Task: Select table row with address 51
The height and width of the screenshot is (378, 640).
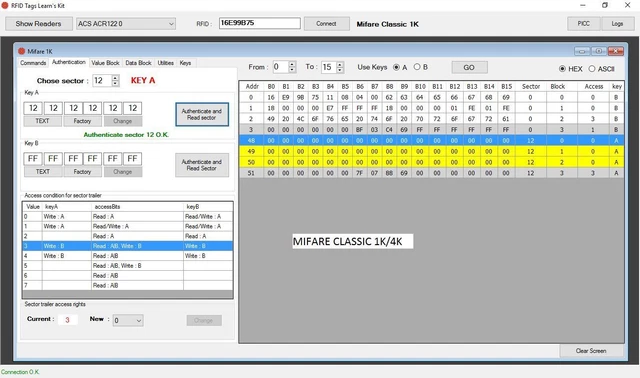Action: tap(431, 173)
